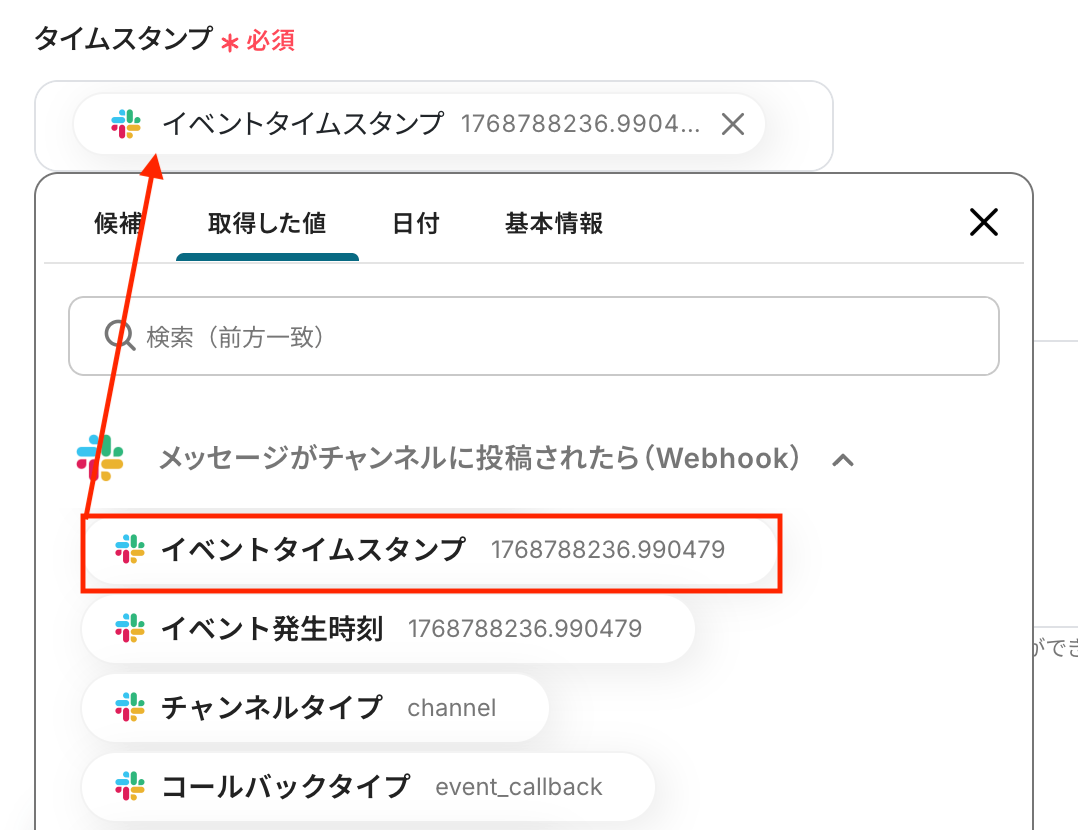Select the イベントタイムスタンプ value option
Viewport: 1078px width, 830px height.
pyautogui.click(x=430, y=550)
